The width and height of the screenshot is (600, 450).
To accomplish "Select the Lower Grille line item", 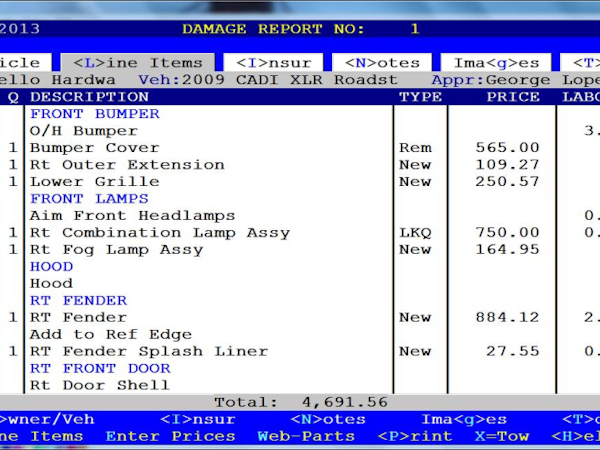I will 95,181.
